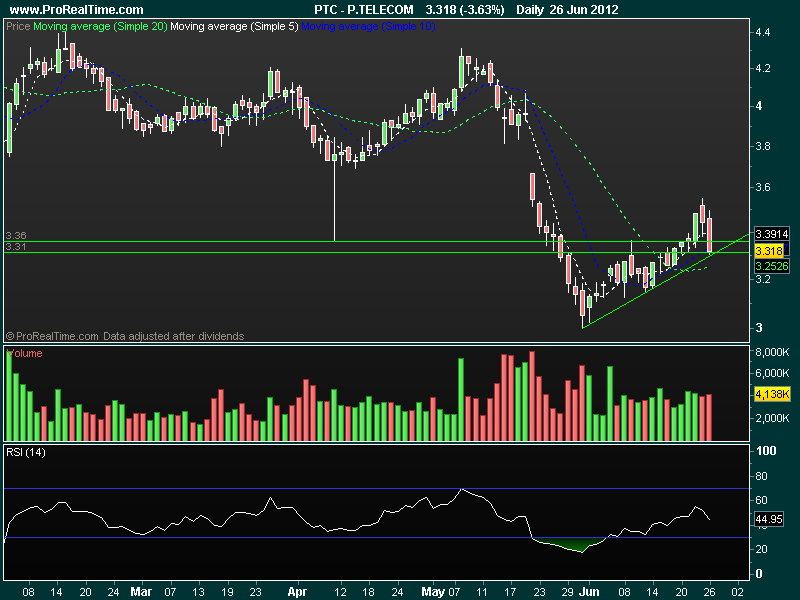The width and height of the screenshot is (800, 600).
Task: Click the www.ProRealTime.com header text
Action: coord(77,10)
